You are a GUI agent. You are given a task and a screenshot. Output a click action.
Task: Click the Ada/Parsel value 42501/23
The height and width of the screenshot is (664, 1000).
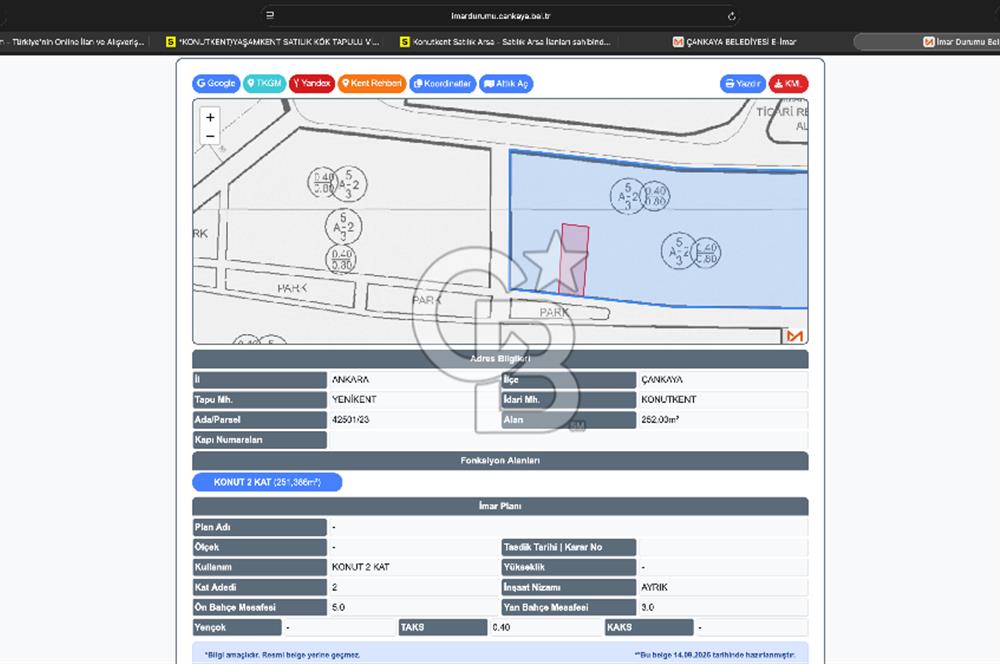click(x=351, y=420)
